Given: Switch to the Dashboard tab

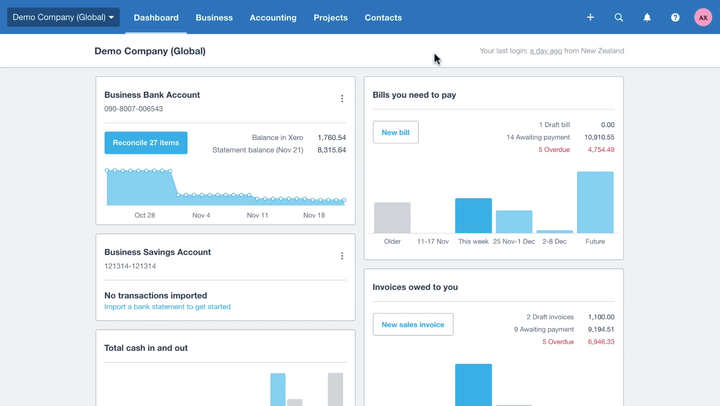Looking at the screenshot, I should (156, 17).
